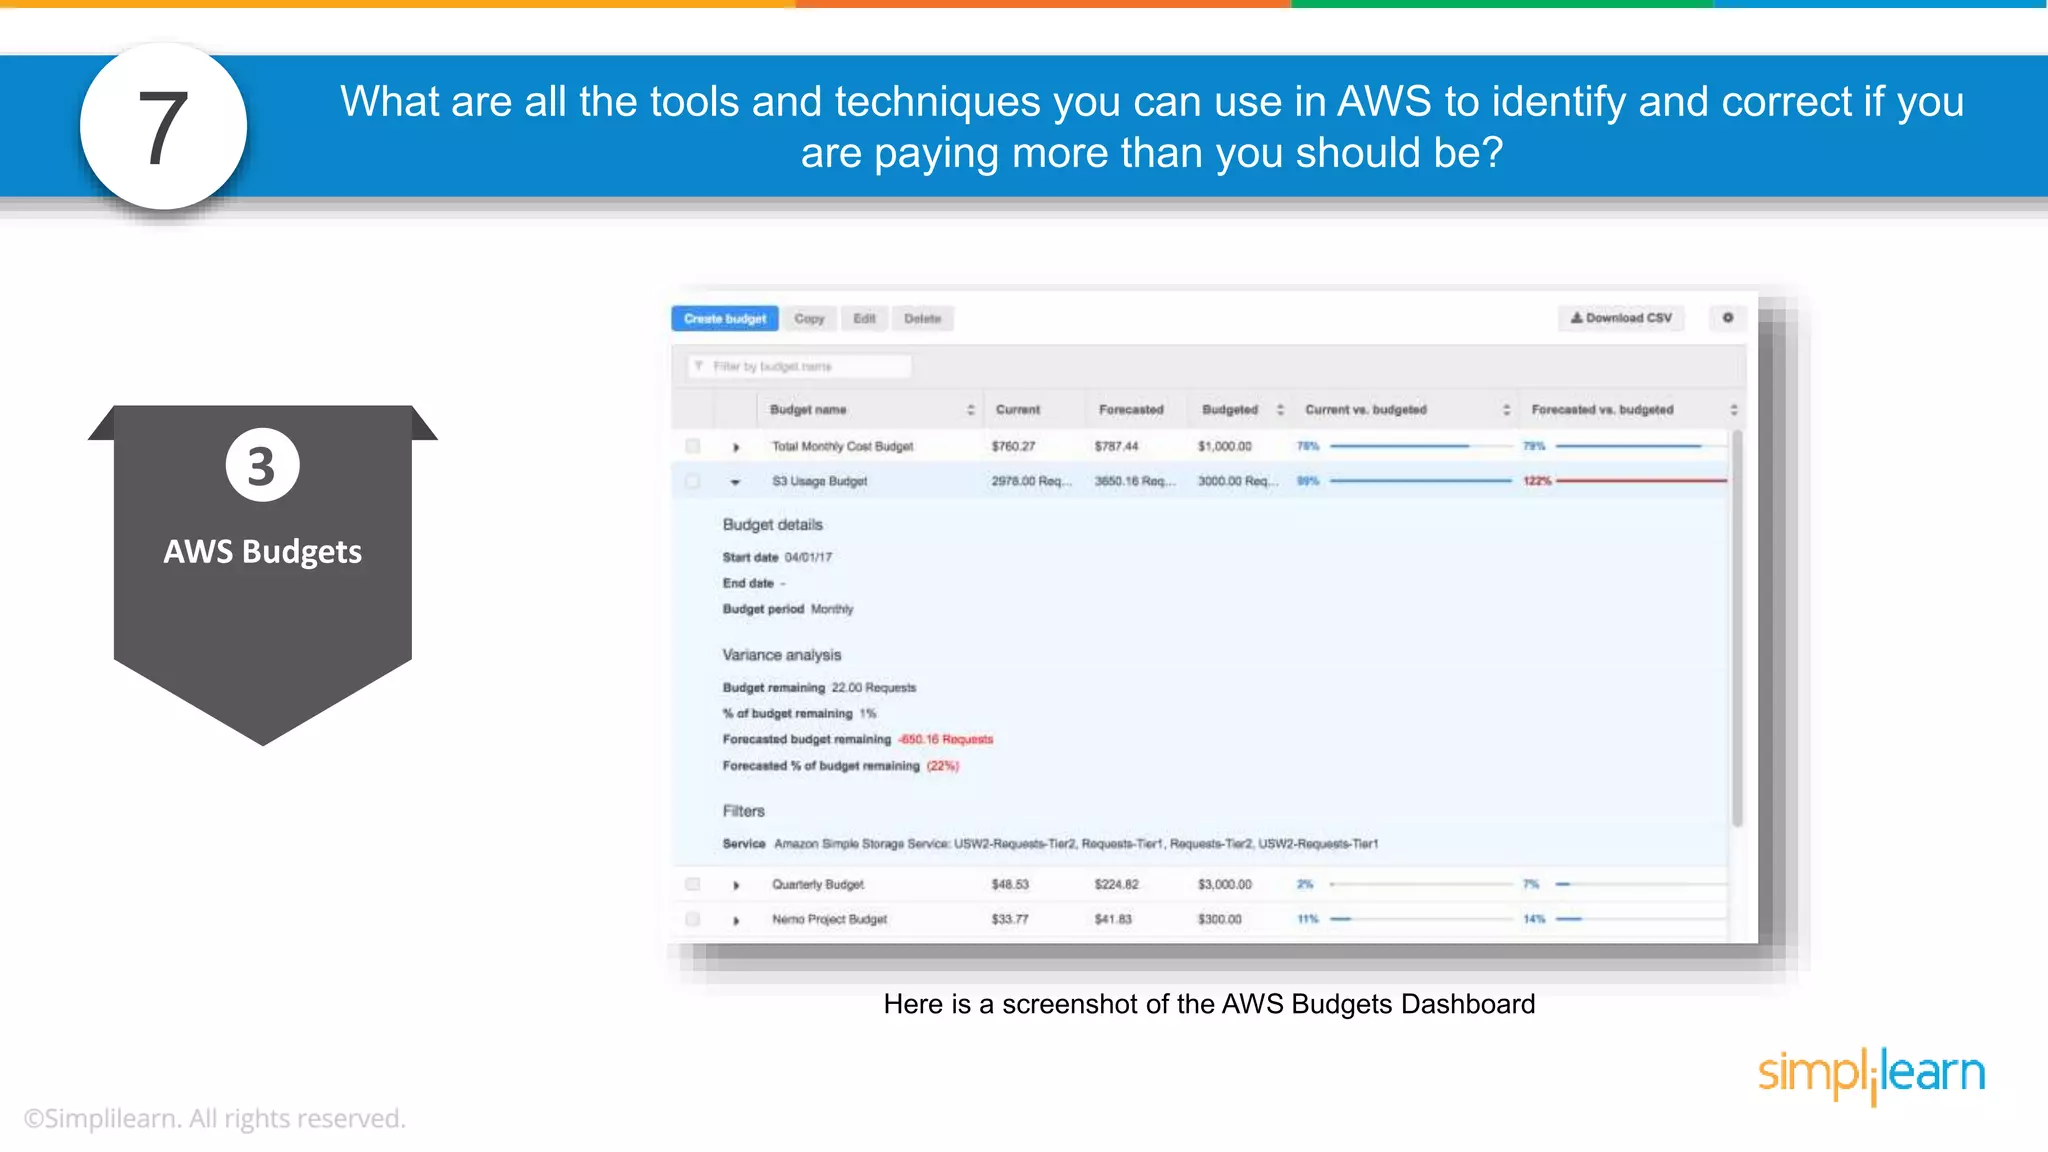Sort by Forecasted vs. budgeted arrows

(x=1733, y=410)
